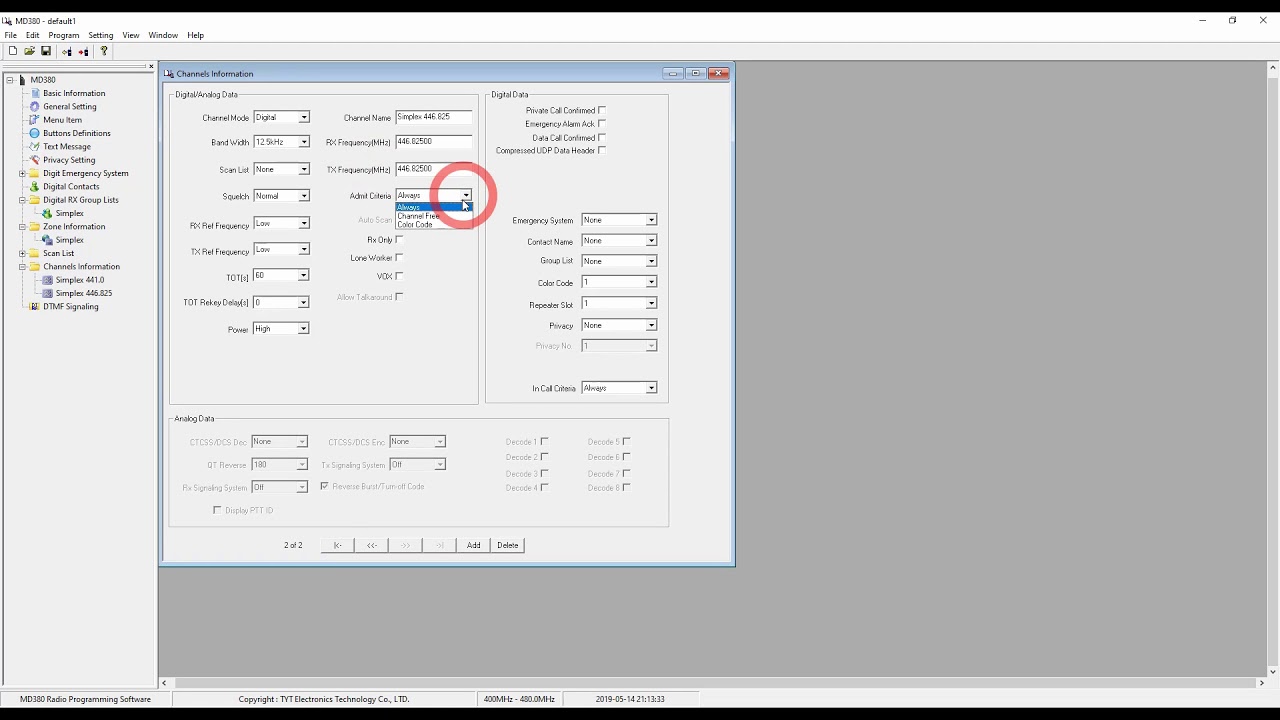The width and height of the screenshot is (1280, 720).
Task: Close the tree panel with its x button
Action: coord(151,67)
